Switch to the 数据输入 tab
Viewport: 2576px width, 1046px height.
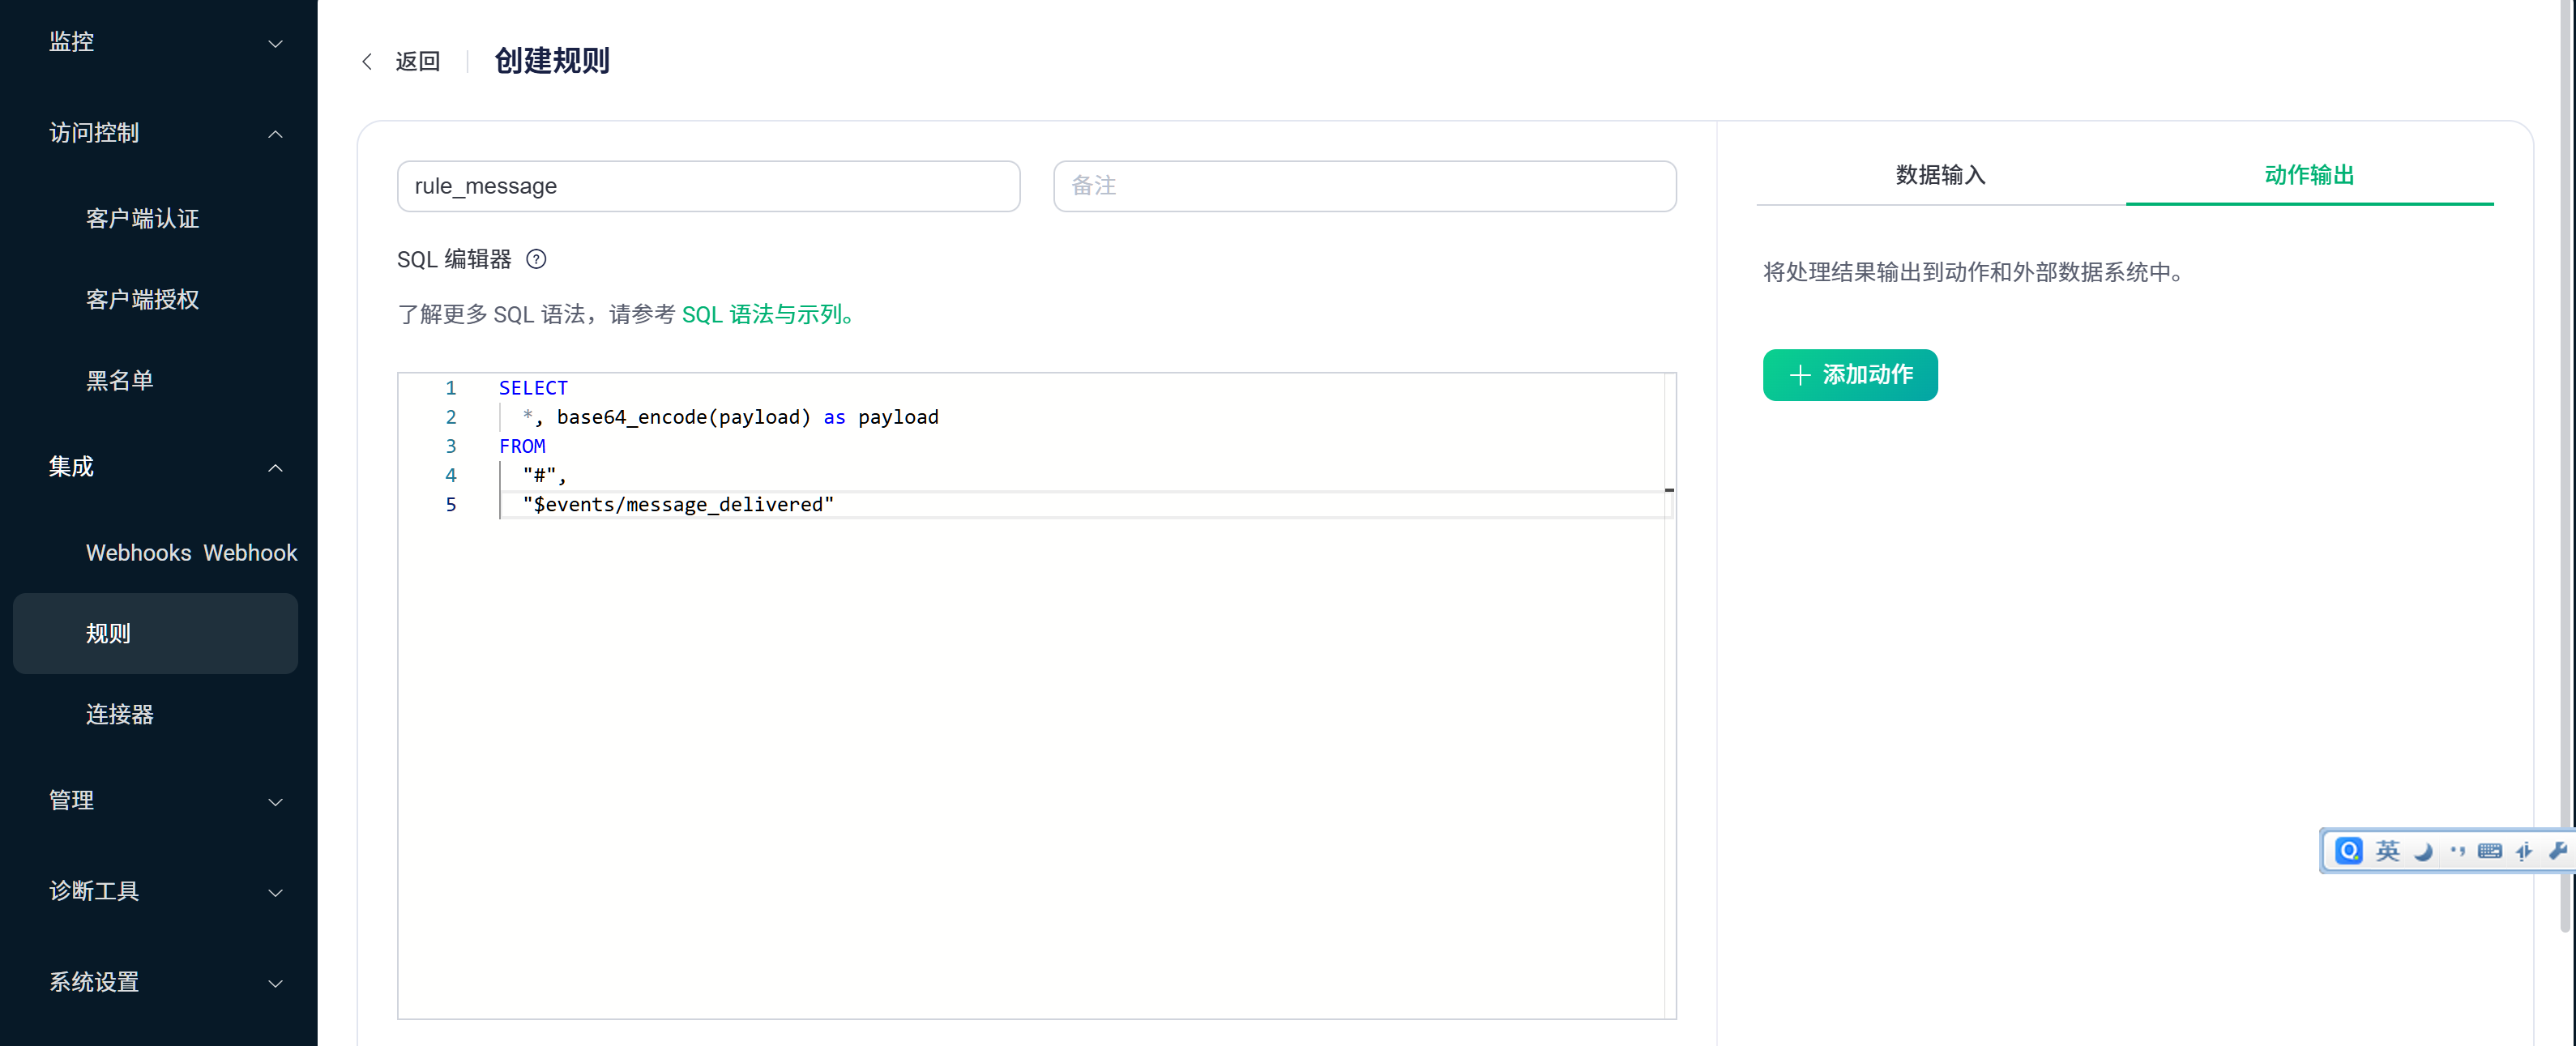point(1940,176)
